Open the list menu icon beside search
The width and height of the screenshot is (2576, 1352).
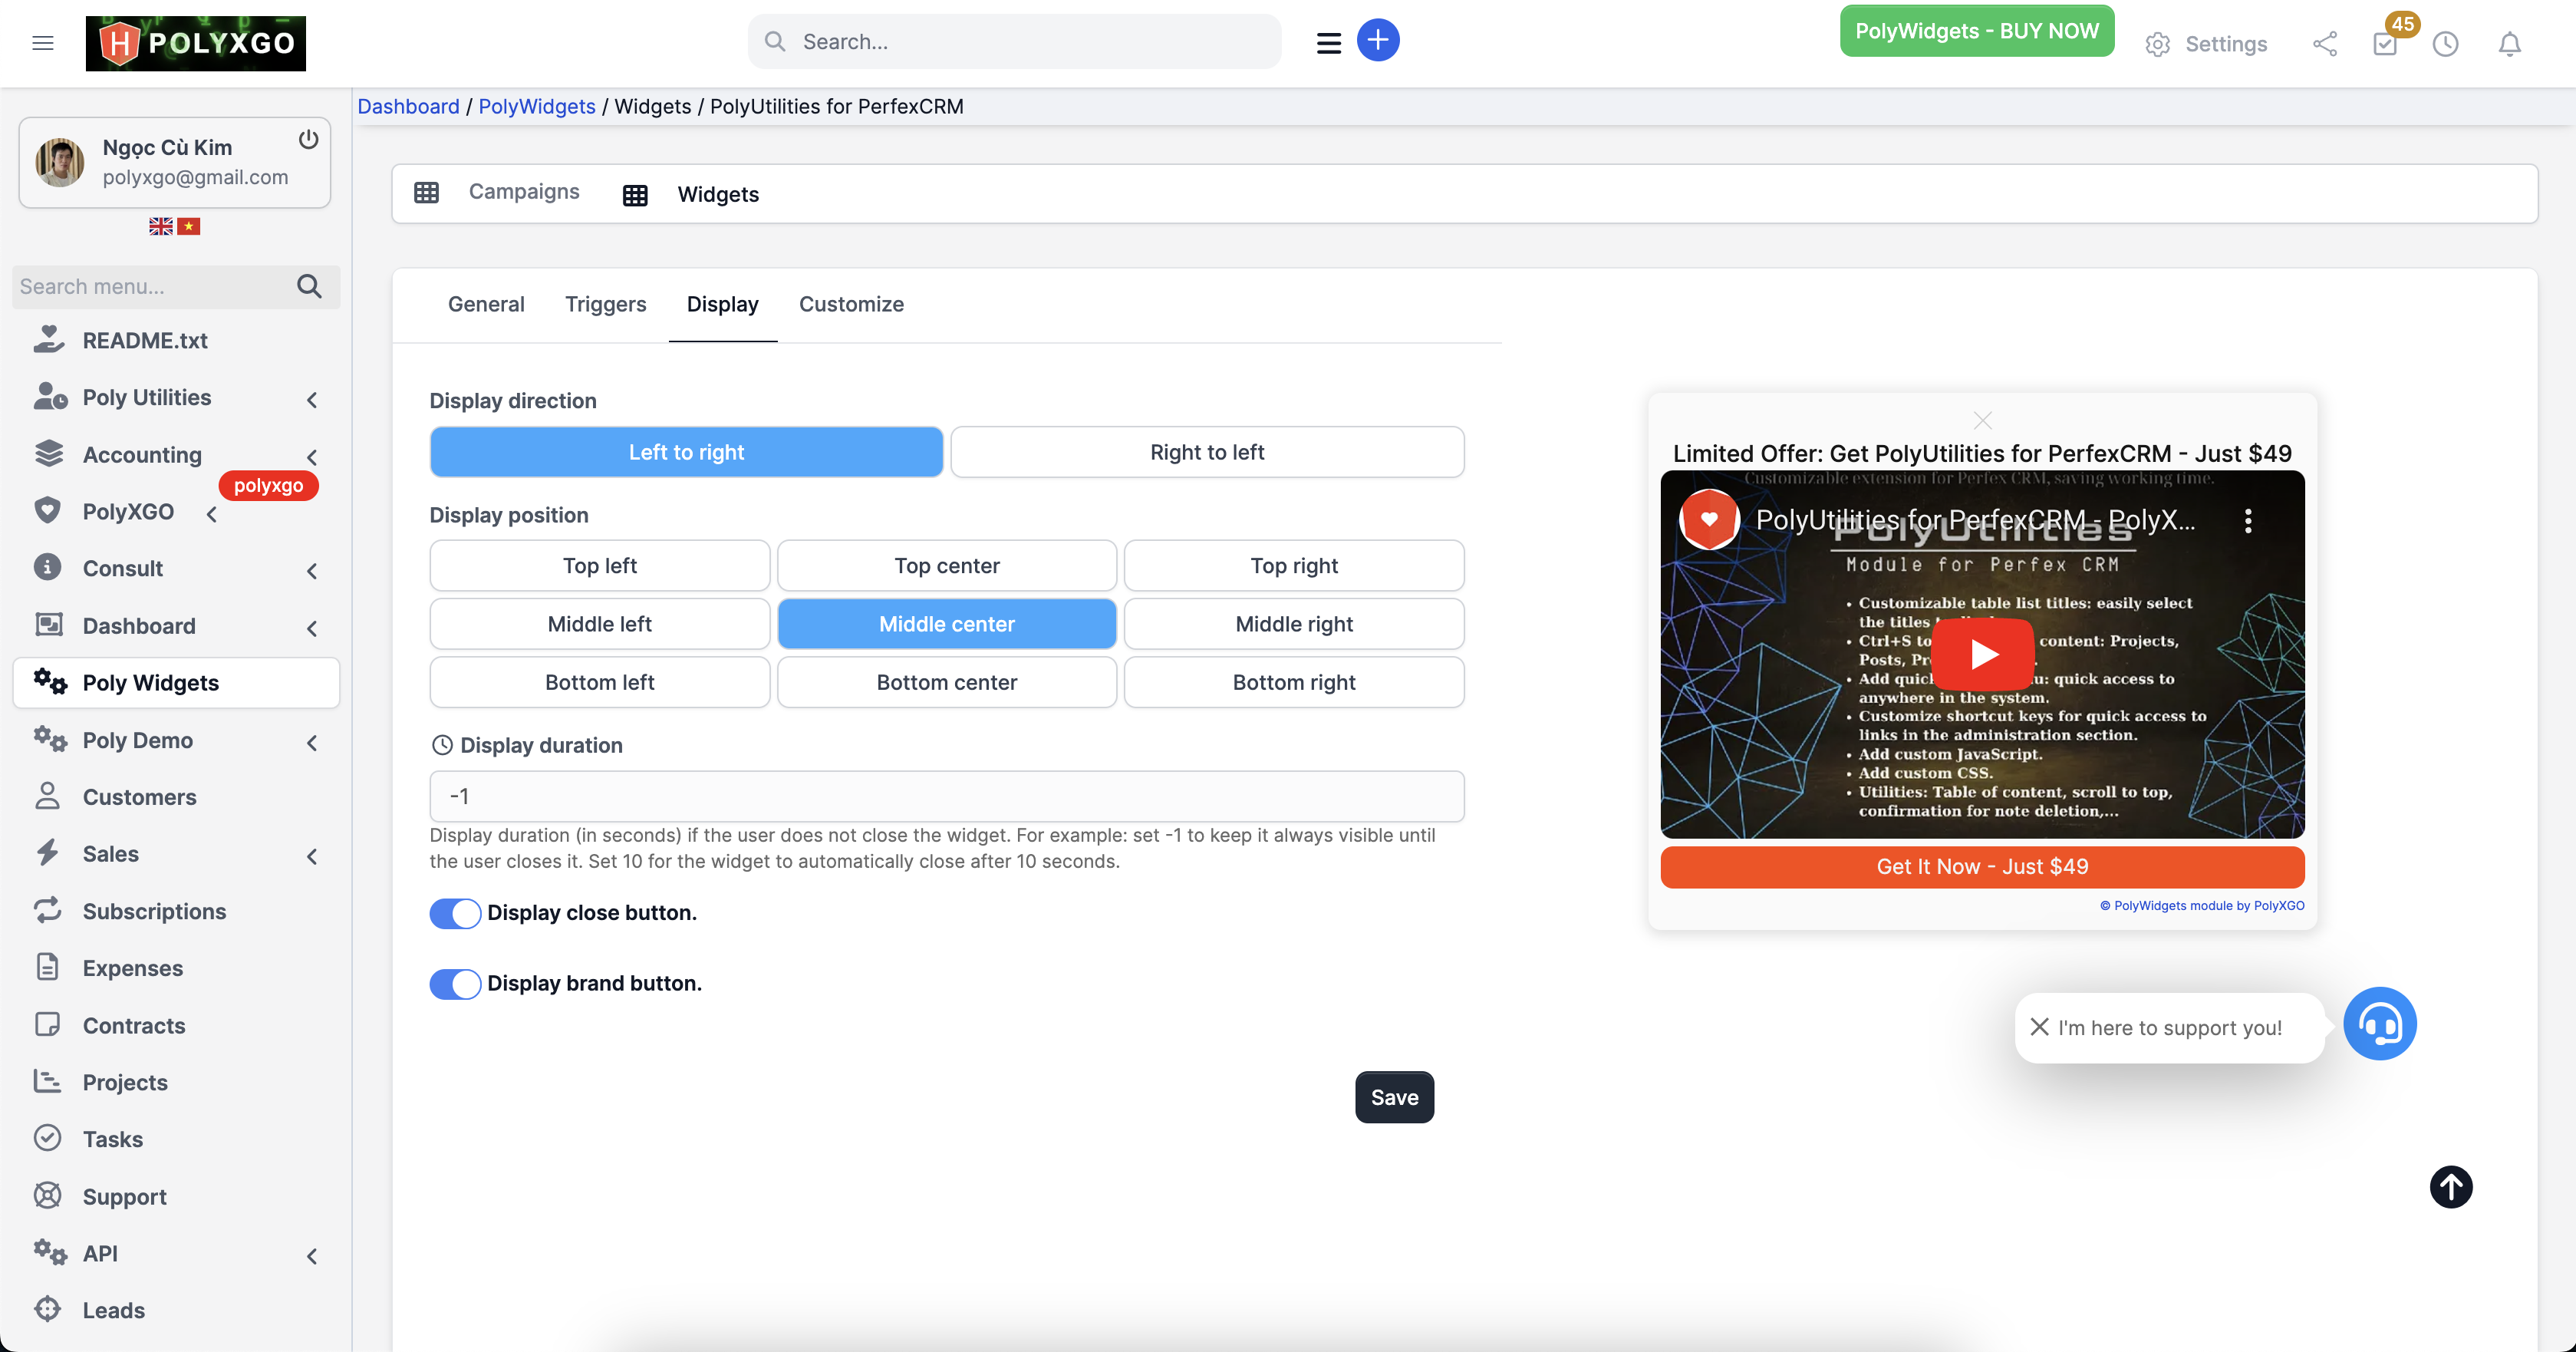[x=1328, y=43]
